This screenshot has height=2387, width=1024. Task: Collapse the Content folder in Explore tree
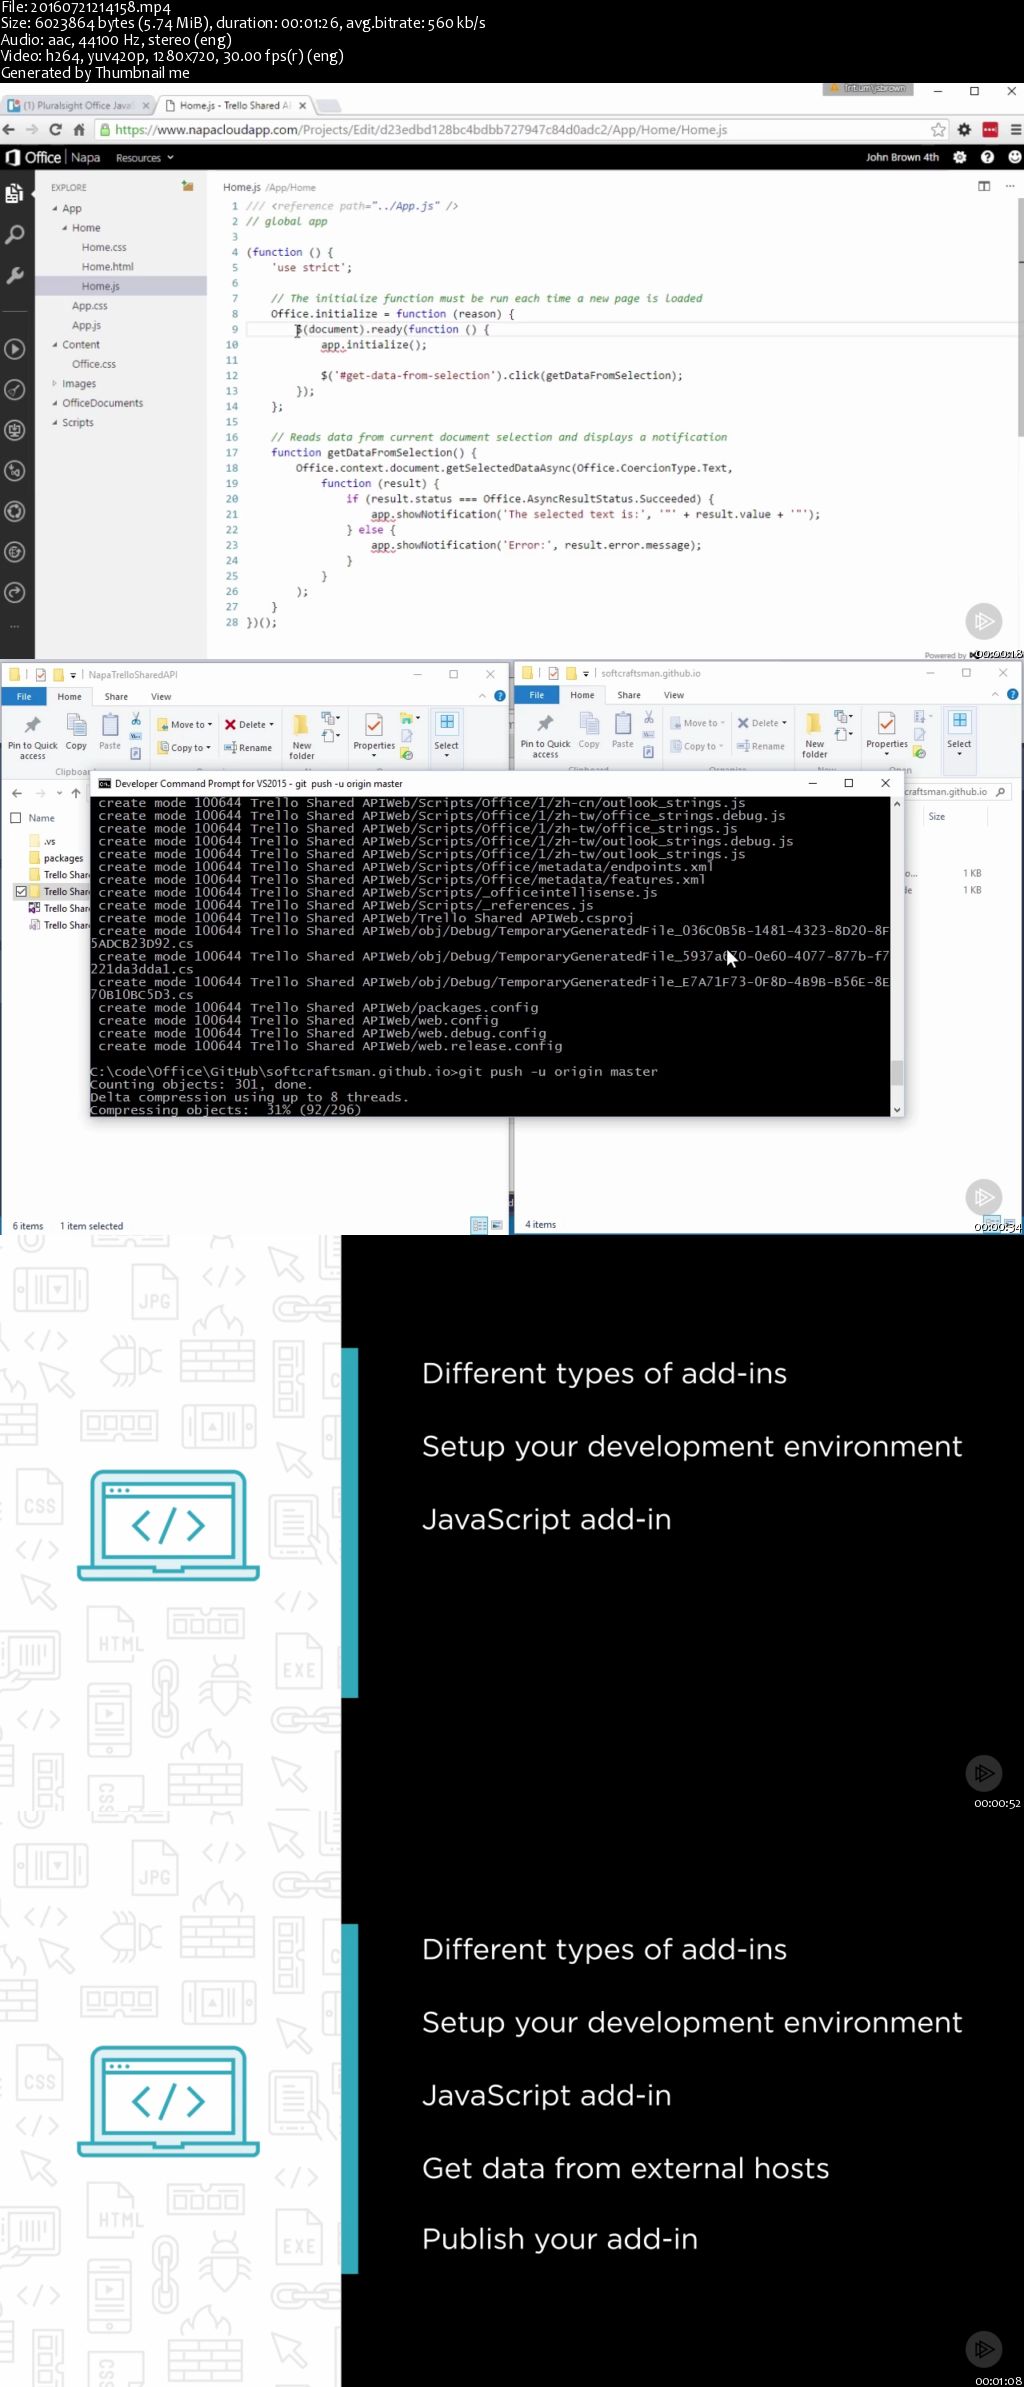(55, 345)
